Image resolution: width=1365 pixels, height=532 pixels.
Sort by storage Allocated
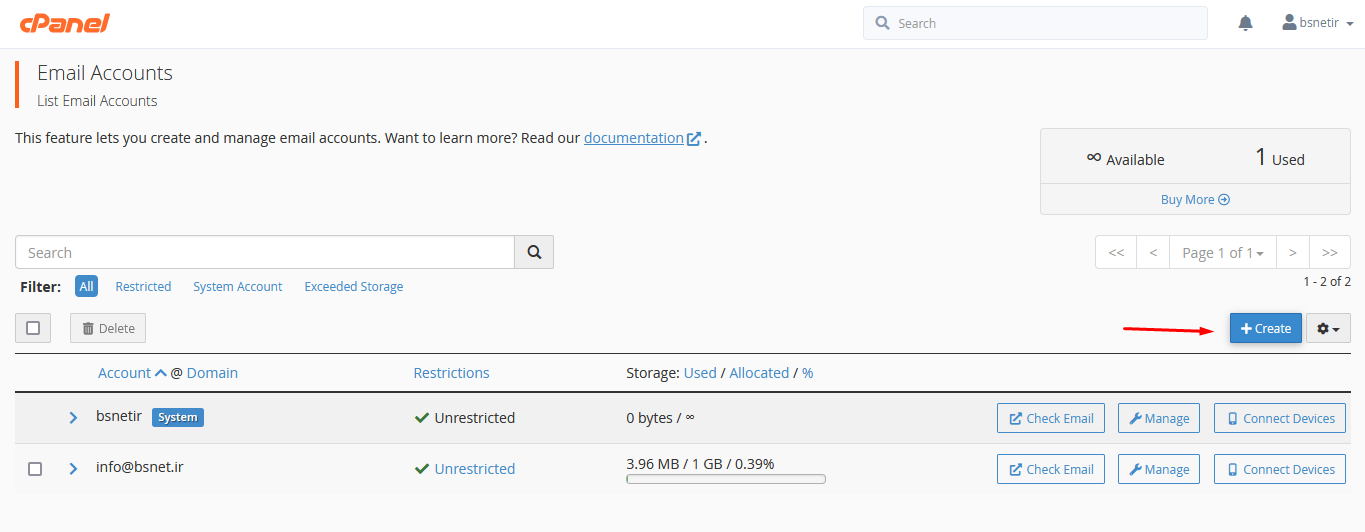(759, 373)
